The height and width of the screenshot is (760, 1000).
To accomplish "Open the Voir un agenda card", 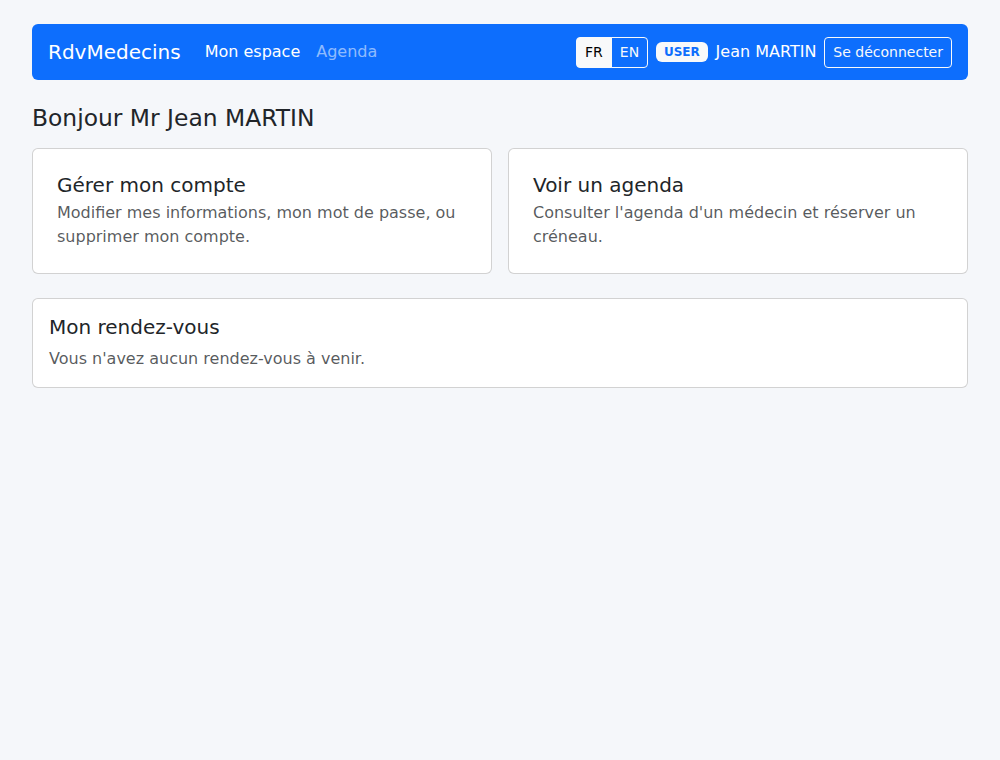I will click(x=738, y=211).
